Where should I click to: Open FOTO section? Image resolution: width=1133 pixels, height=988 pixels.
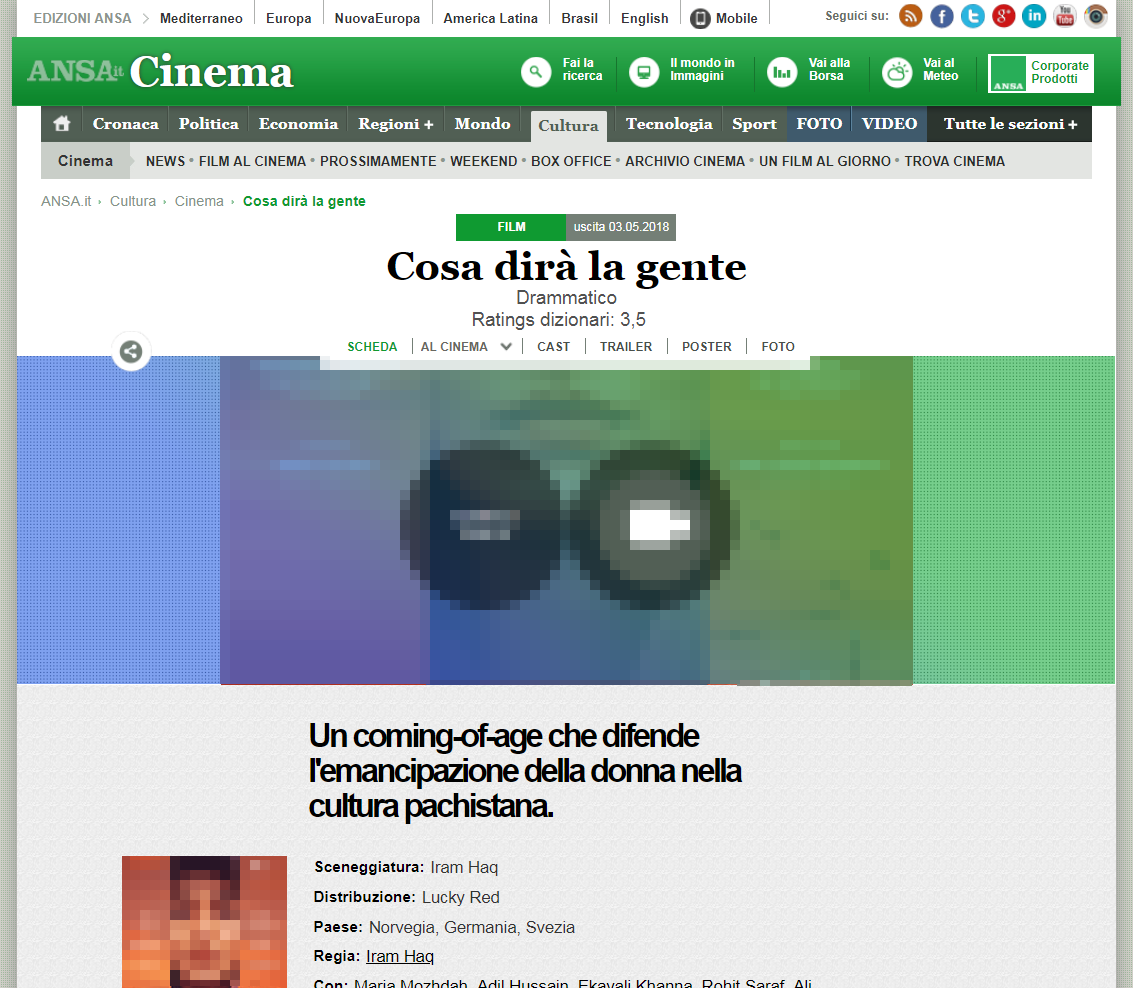(x=819, y=124)
